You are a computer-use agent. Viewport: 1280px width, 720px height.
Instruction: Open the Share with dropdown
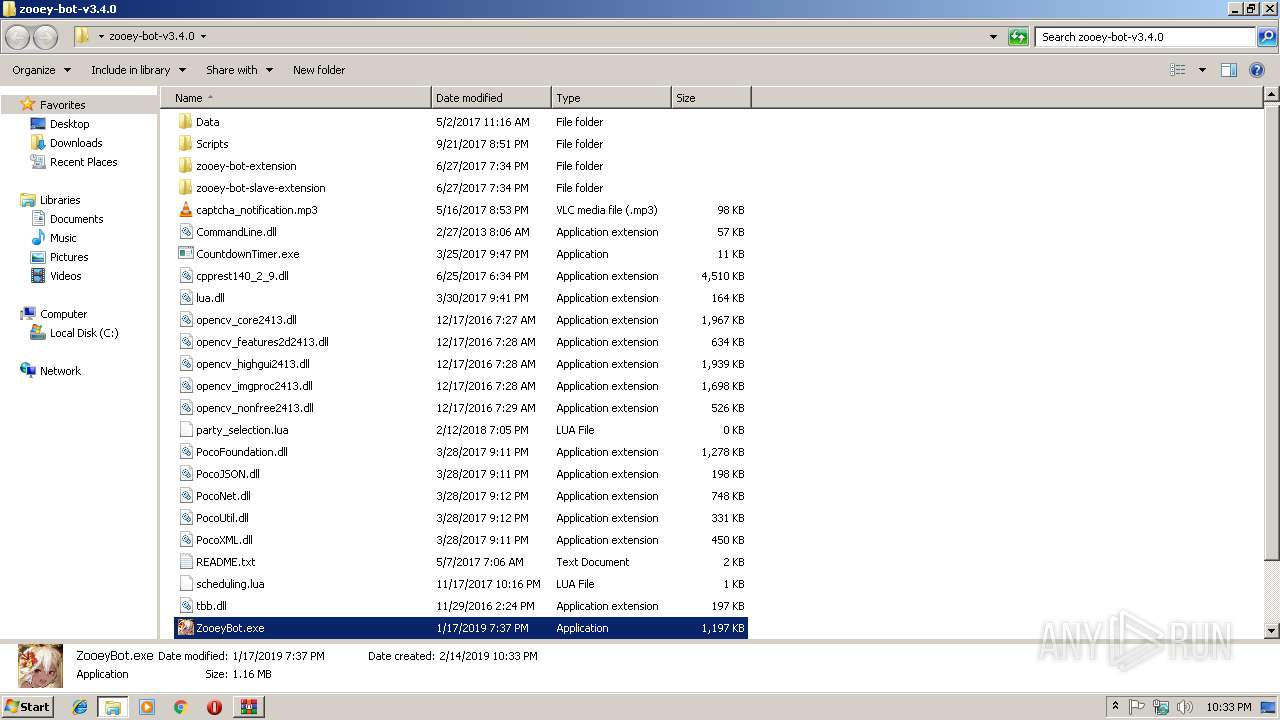click(239, 70)
